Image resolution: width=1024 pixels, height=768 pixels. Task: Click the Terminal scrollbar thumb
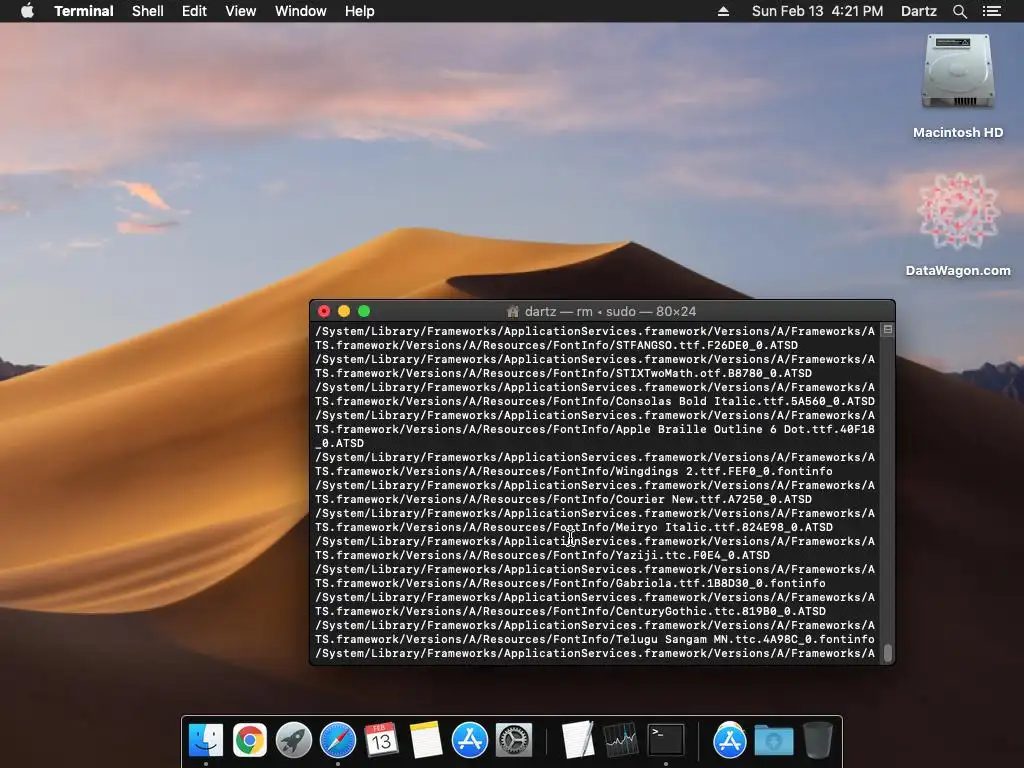(x=888, y=653)
